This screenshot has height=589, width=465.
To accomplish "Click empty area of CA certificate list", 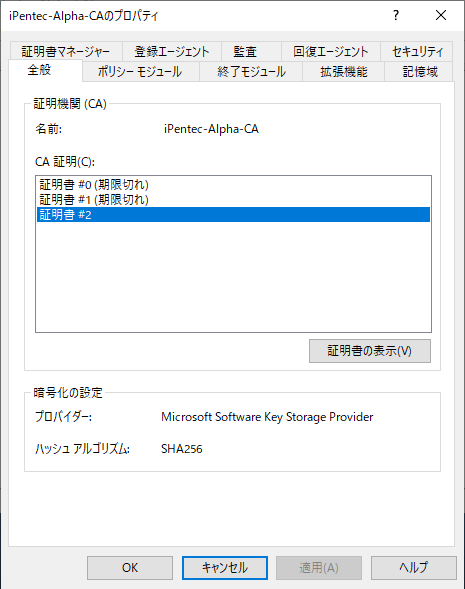I will coord(233,276).
